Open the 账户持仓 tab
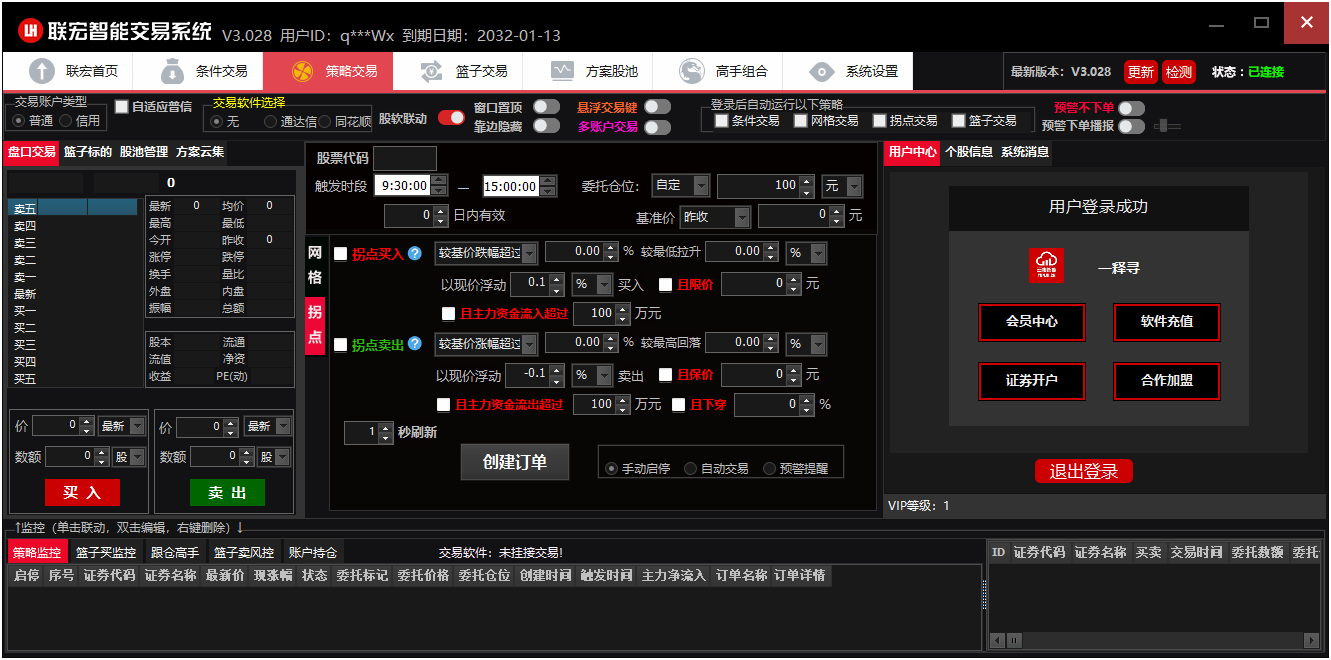Screen dimensions: 1331x660 pyautogui.click(x=313, y=552)
